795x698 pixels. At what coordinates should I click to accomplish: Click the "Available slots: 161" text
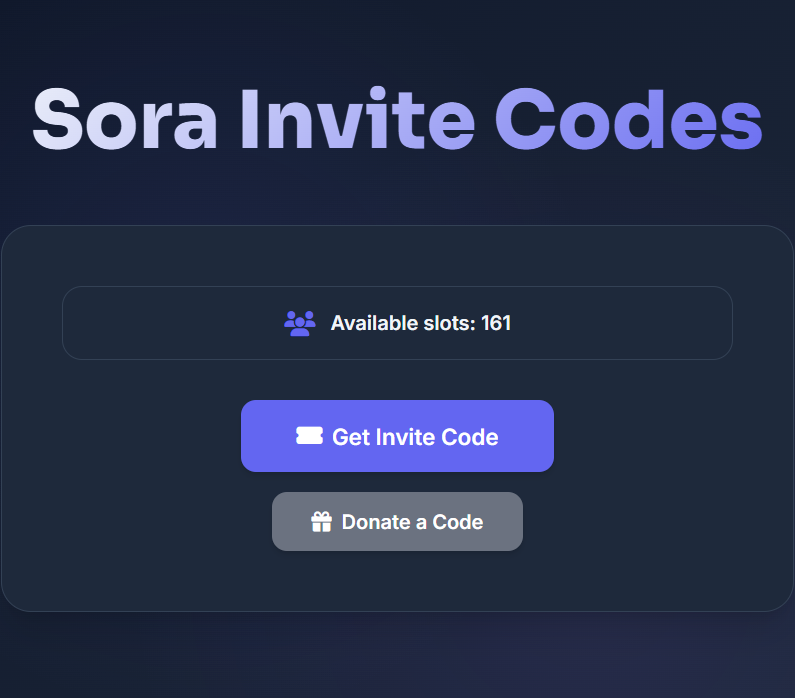pos(420,323)
